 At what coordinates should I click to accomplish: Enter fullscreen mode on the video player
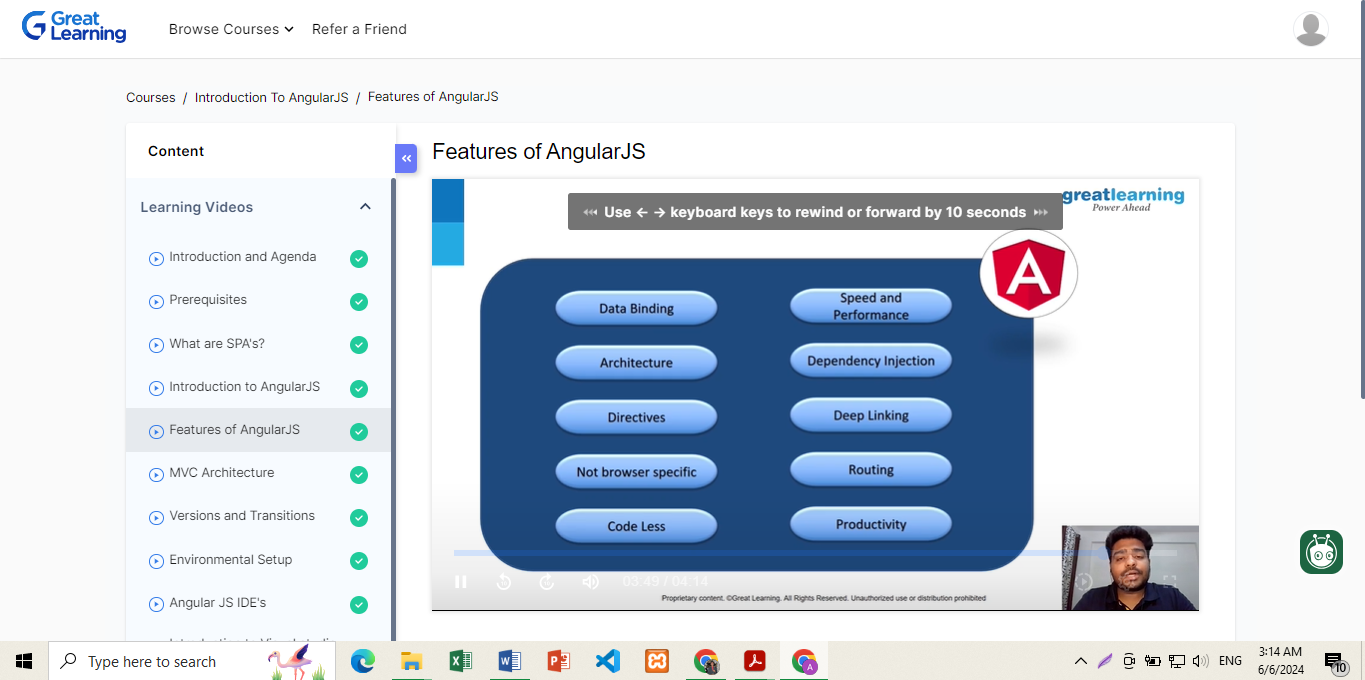[x=1168, y=581]
